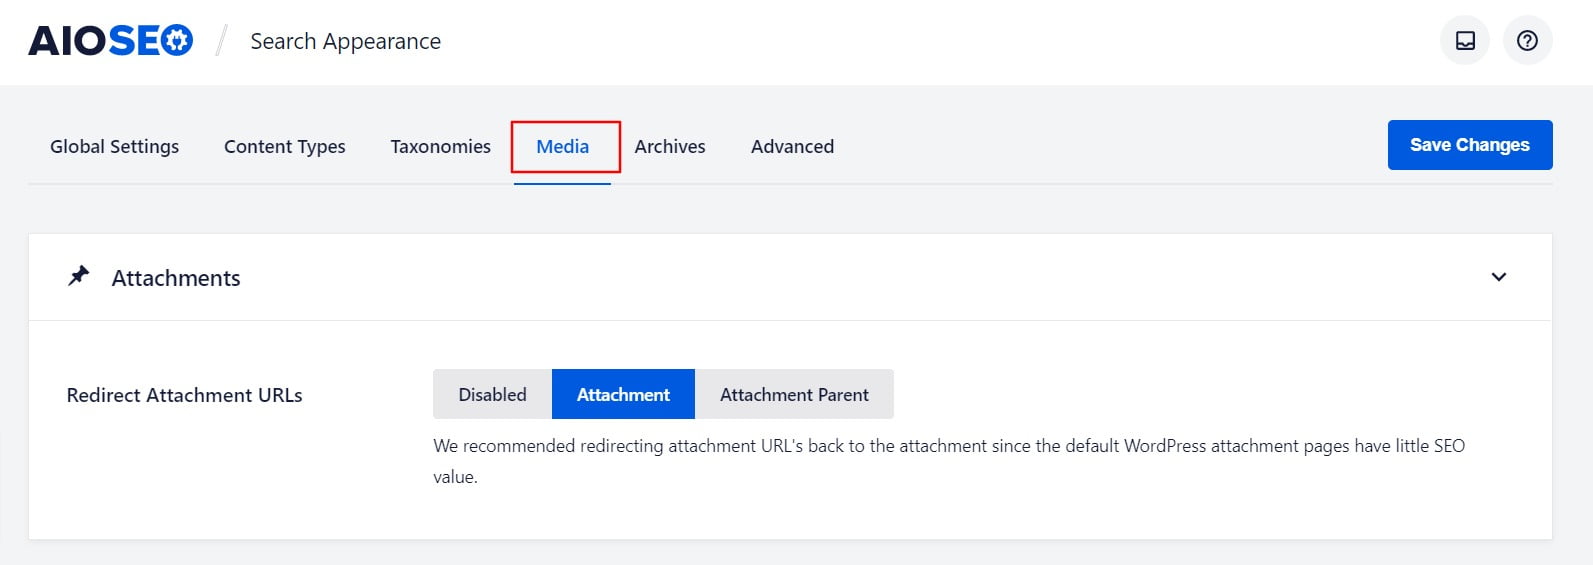Image resolution: width=1593 pixels, height=565 pixels.
Task: Click the pin icon beside Attachments
Action: [79, 277]
